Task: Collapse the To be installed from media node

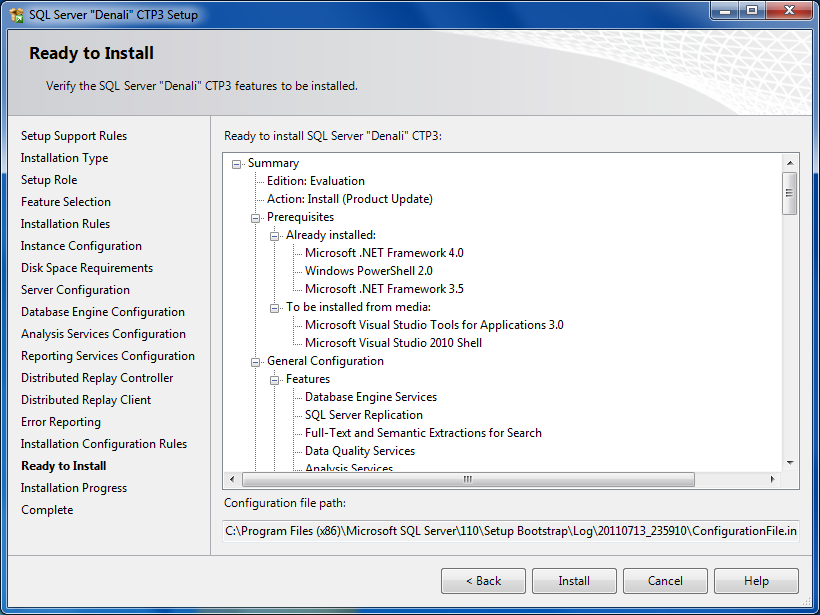Action: click(274, 308)
